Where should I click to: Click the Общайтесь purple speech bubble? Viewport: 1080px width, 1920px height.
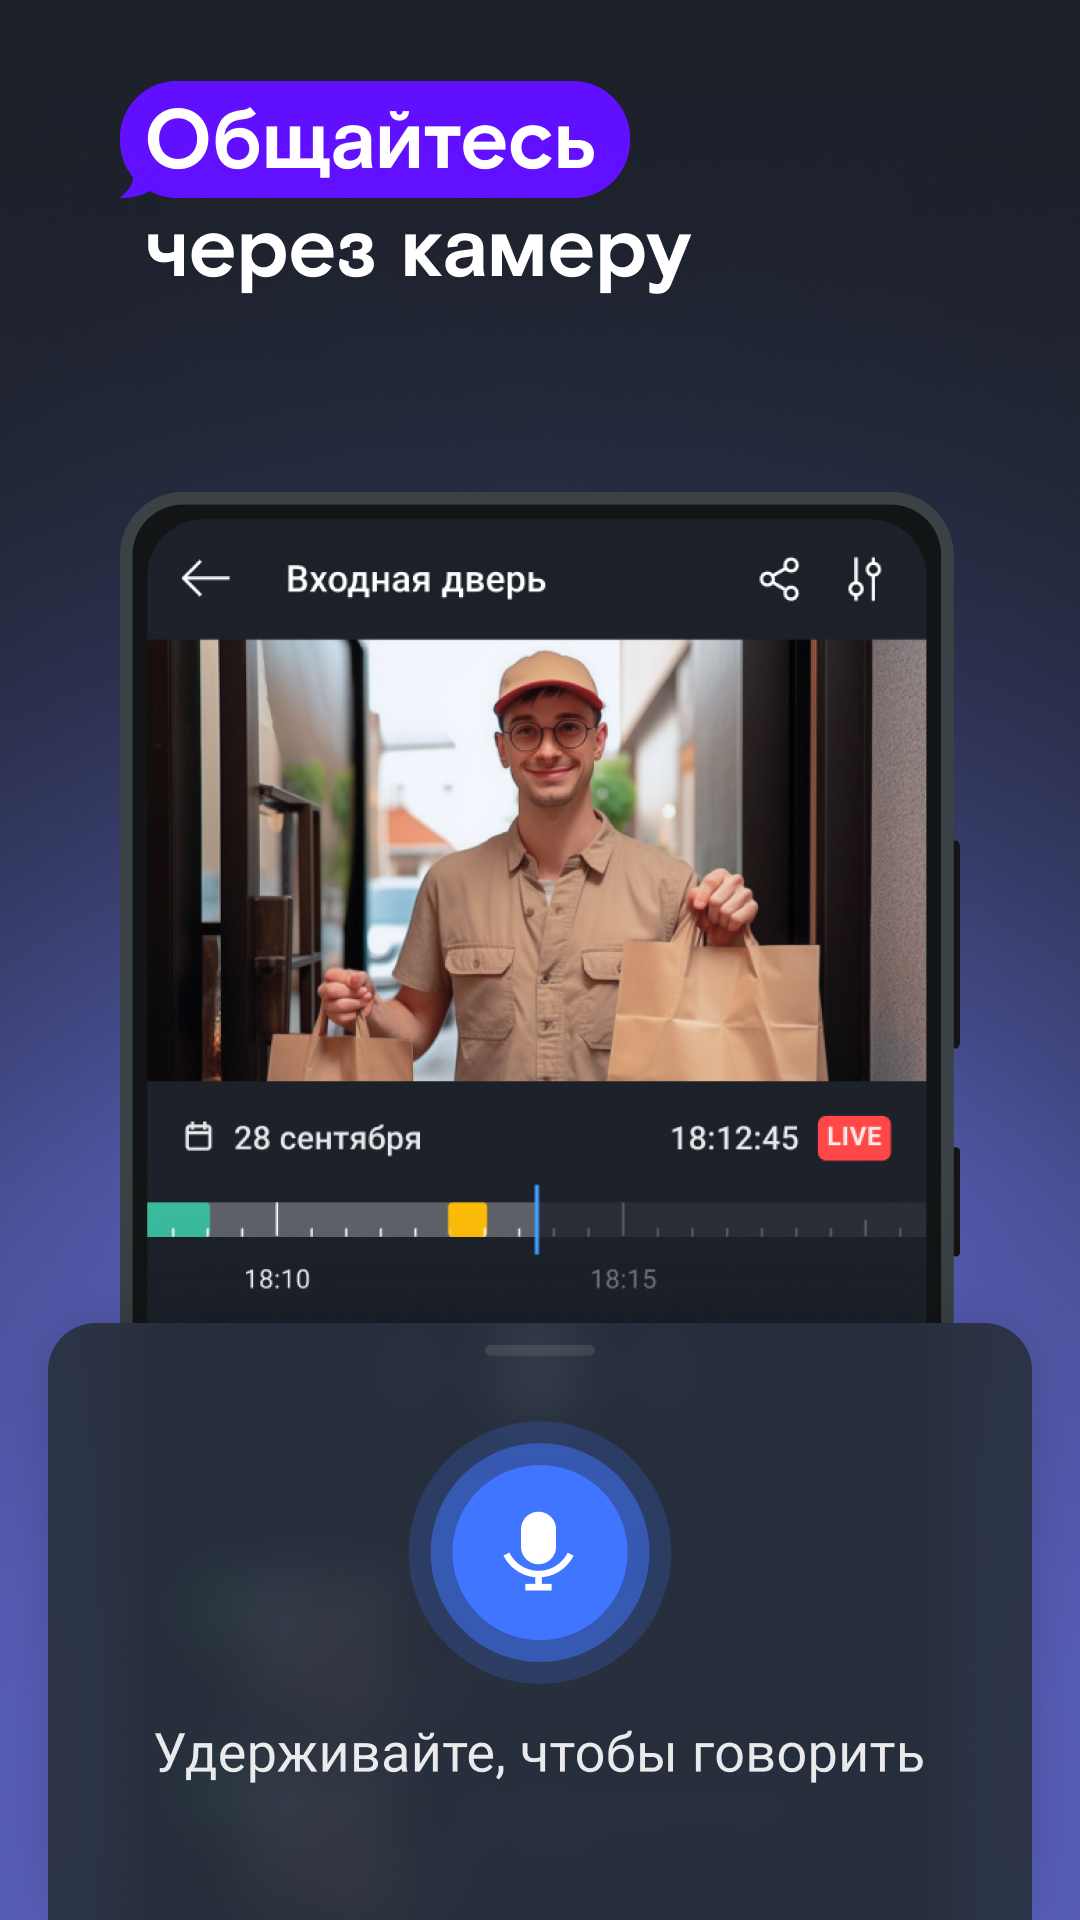tap(374, 140)
